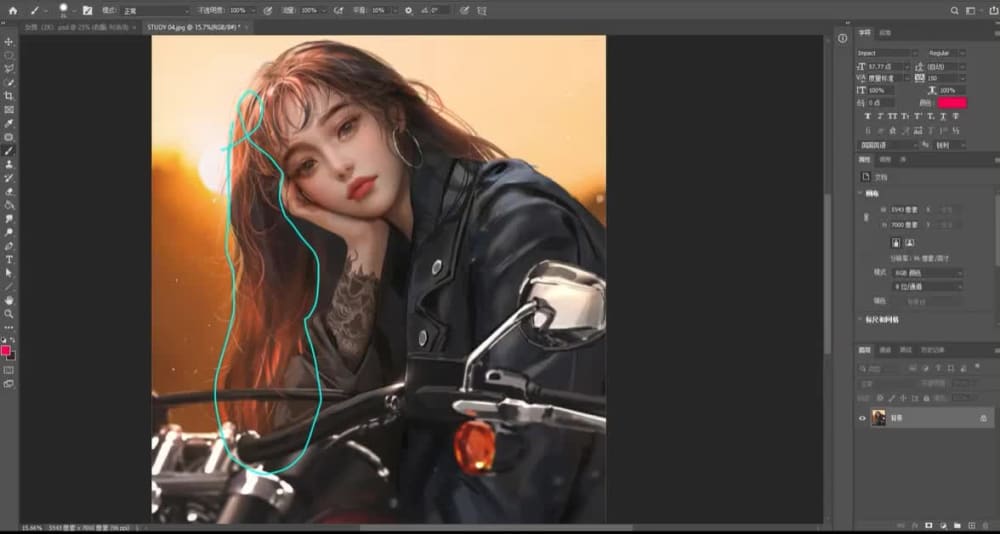
Task: Create a new layer
Action: click(x=971, y=525)
